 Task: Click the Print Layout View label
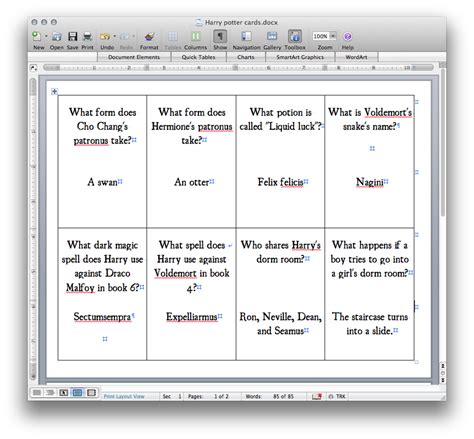pyautogui.click(x=124, y=396)
